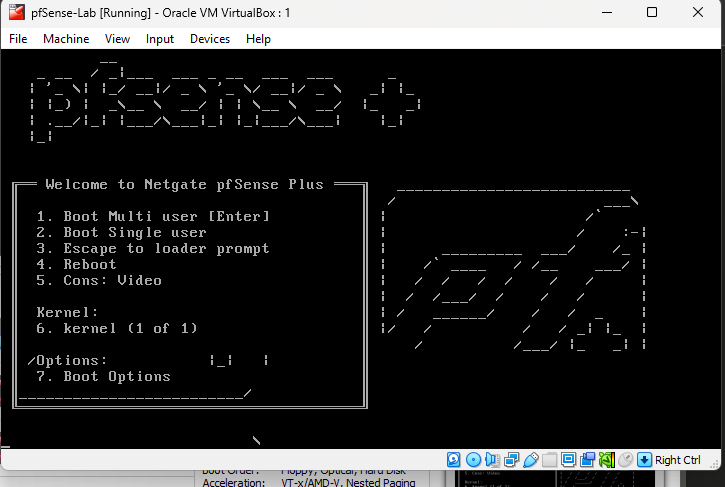Click the '1. Boot Multi user [Enter]' line
The width and height of the screenshot is (725, 487).
(x=153, y=216)
